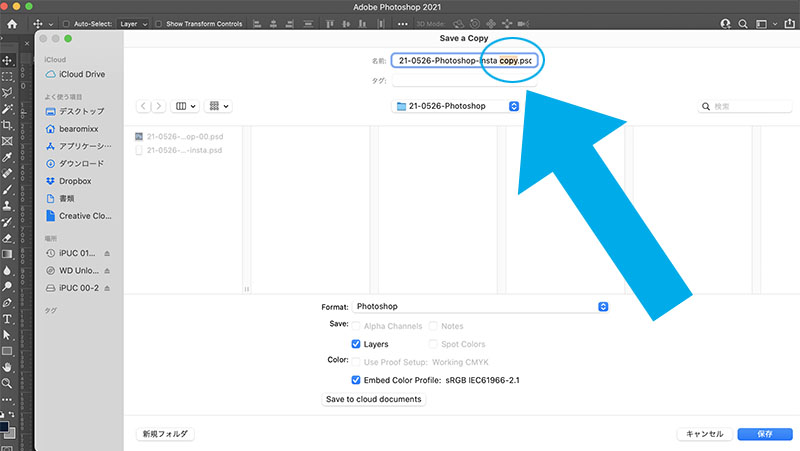Select Creative Cloud Files in sidebar
Screen dimensions: 800x451
click(x=79, y=216)
